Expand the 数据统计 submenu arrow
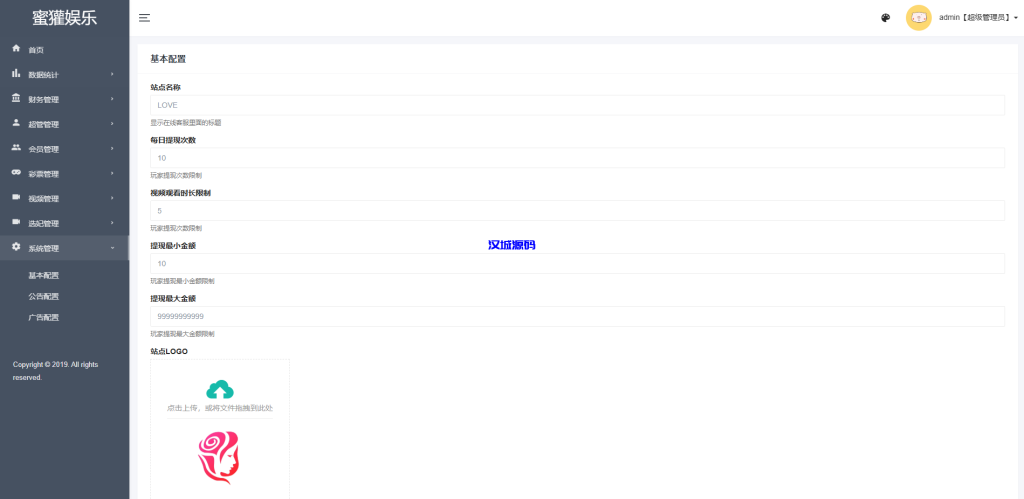Image resolution: width=1024 pixels, height=499 pixels. (x=112, y=74)
